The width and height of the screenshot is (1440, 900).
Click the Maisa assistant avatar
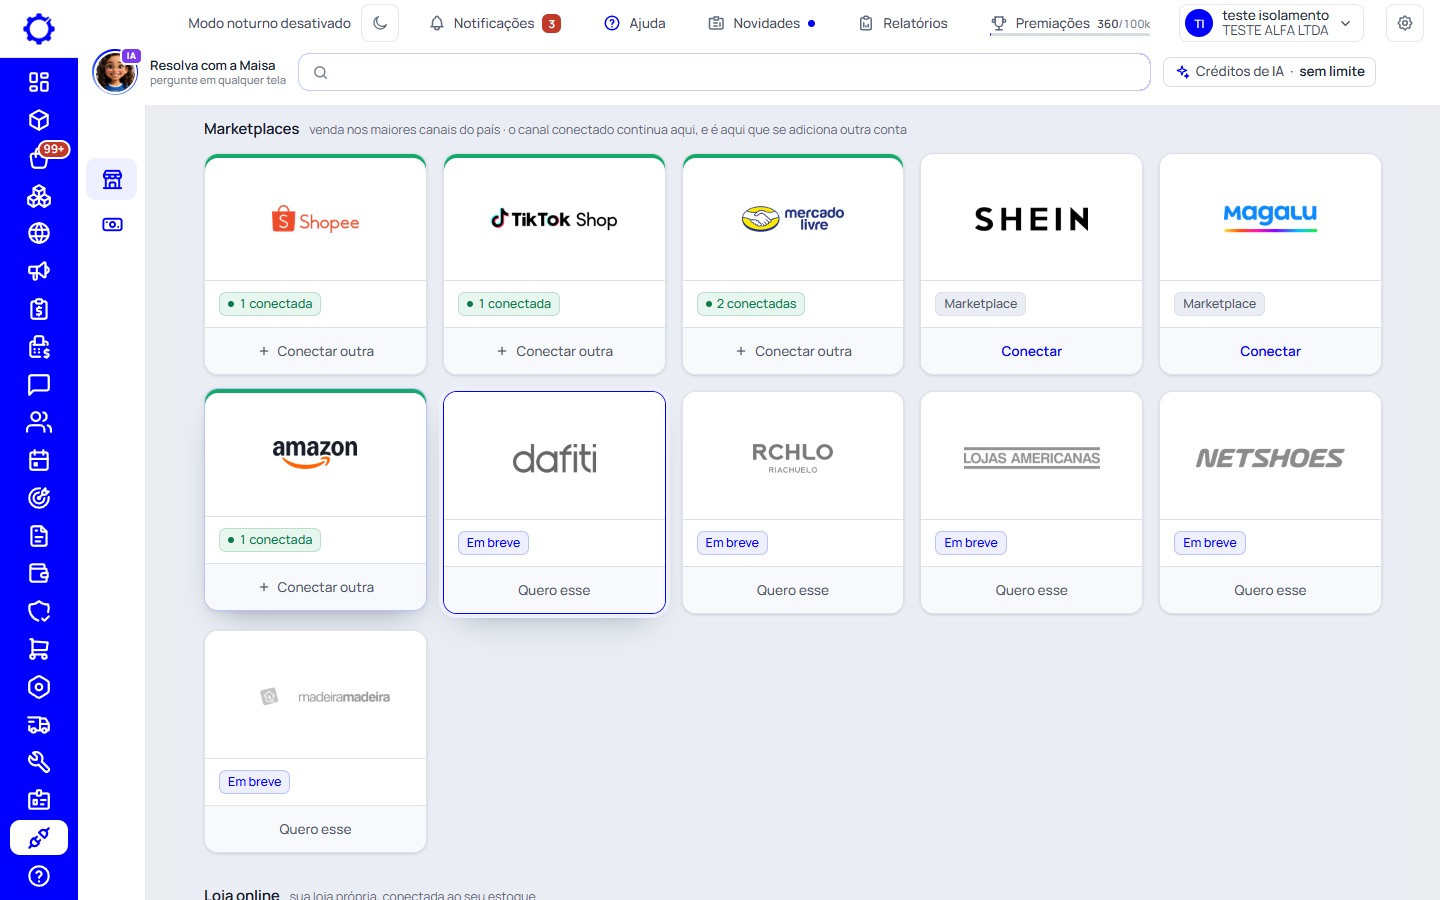pyautogui.click(x=115, y=72)
